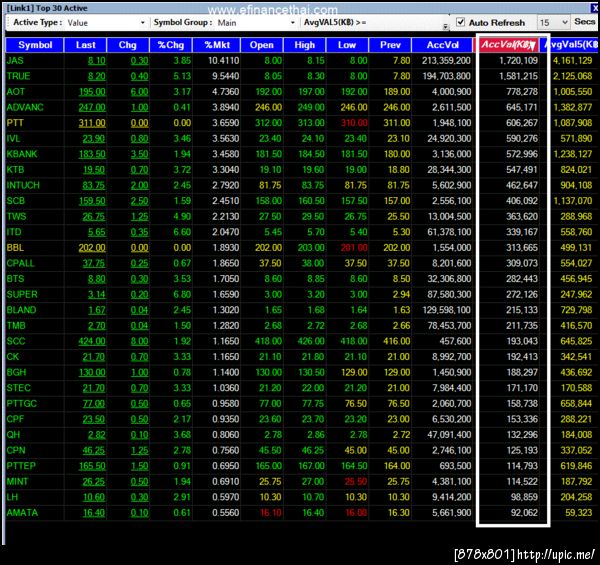Select the IVL symbol
The height and width of the screenshot is (565, 600).
point(13,138)
